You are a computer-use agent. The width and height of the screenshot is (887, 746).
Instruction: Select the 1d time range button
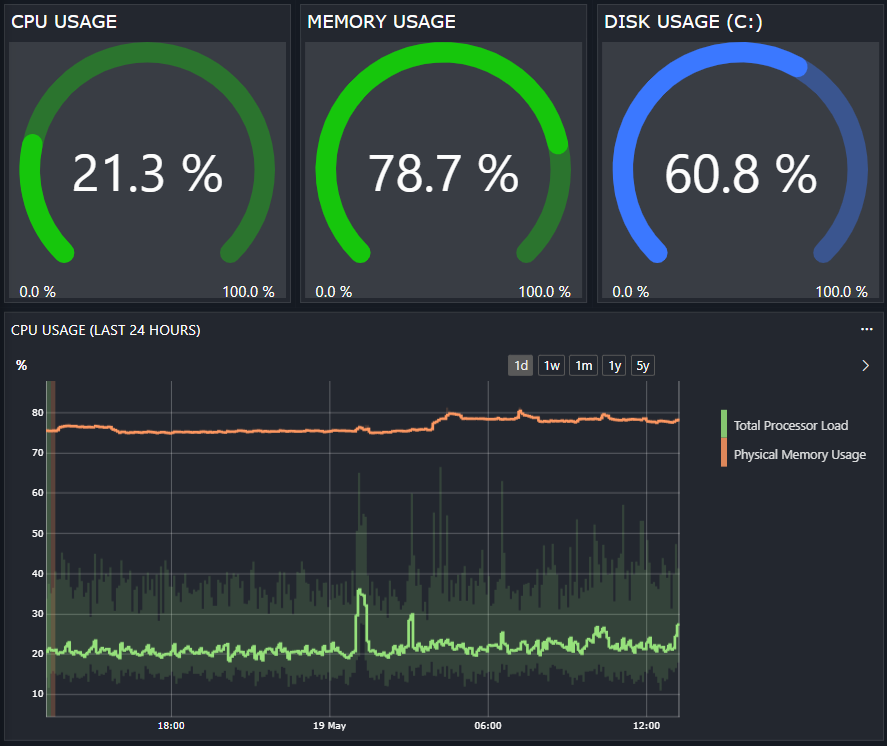click(520, 366)
